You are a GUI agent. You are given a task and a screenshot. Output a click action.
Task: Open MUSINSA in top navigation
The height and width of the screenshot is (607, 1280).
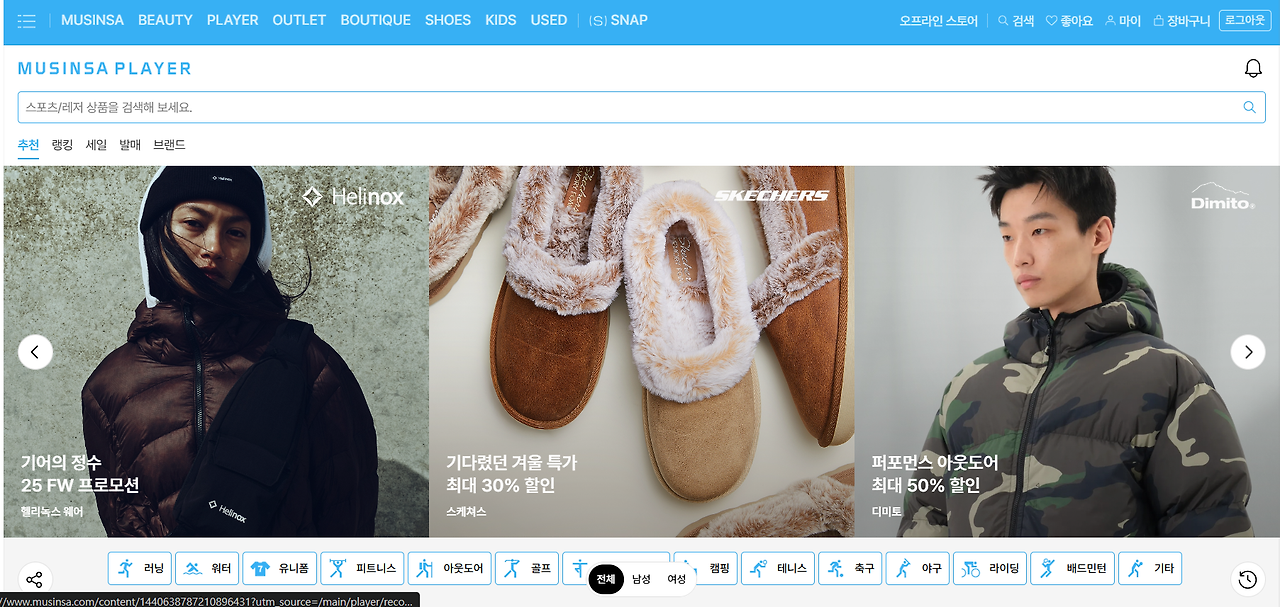[x=92, y=20]
